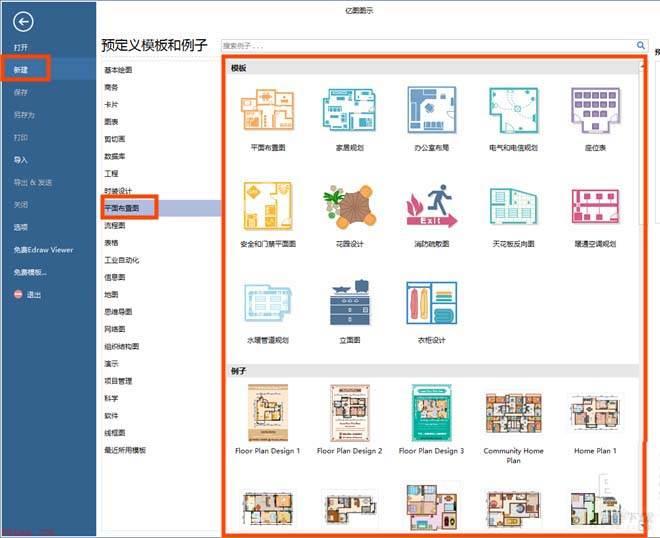Select the 工业自动化 category

pos(122,260)
